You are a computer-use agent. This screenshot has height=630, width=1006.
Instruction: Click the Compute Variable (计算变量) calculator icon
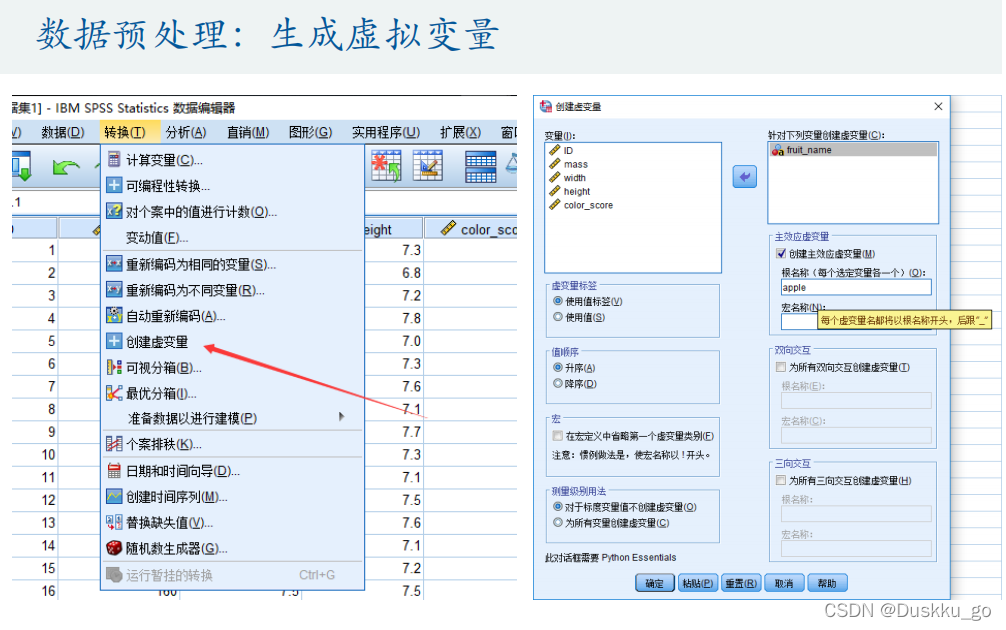point(114,159)
